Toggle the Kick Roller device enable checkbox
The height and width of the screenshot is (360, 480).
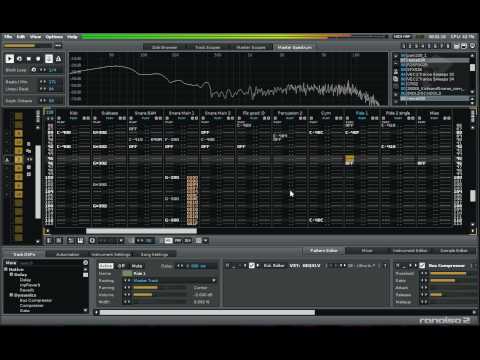tap(252, 266)
